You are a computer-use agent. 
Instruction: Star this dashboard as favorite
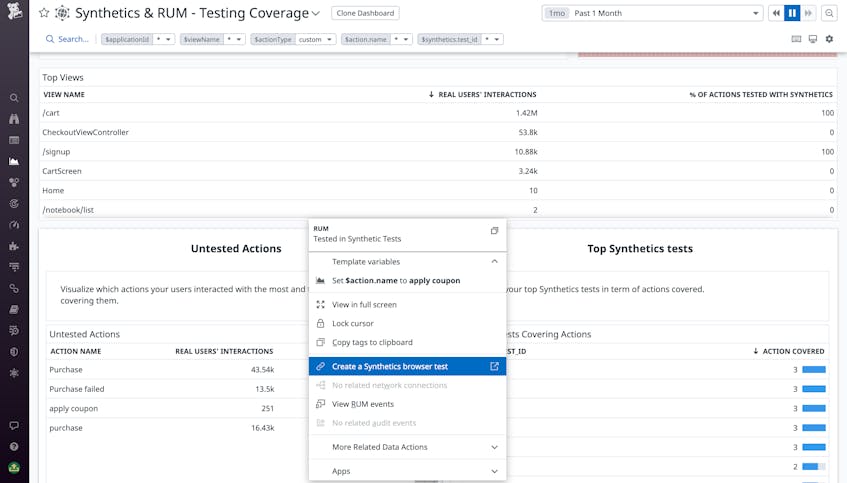click(44, 13)
